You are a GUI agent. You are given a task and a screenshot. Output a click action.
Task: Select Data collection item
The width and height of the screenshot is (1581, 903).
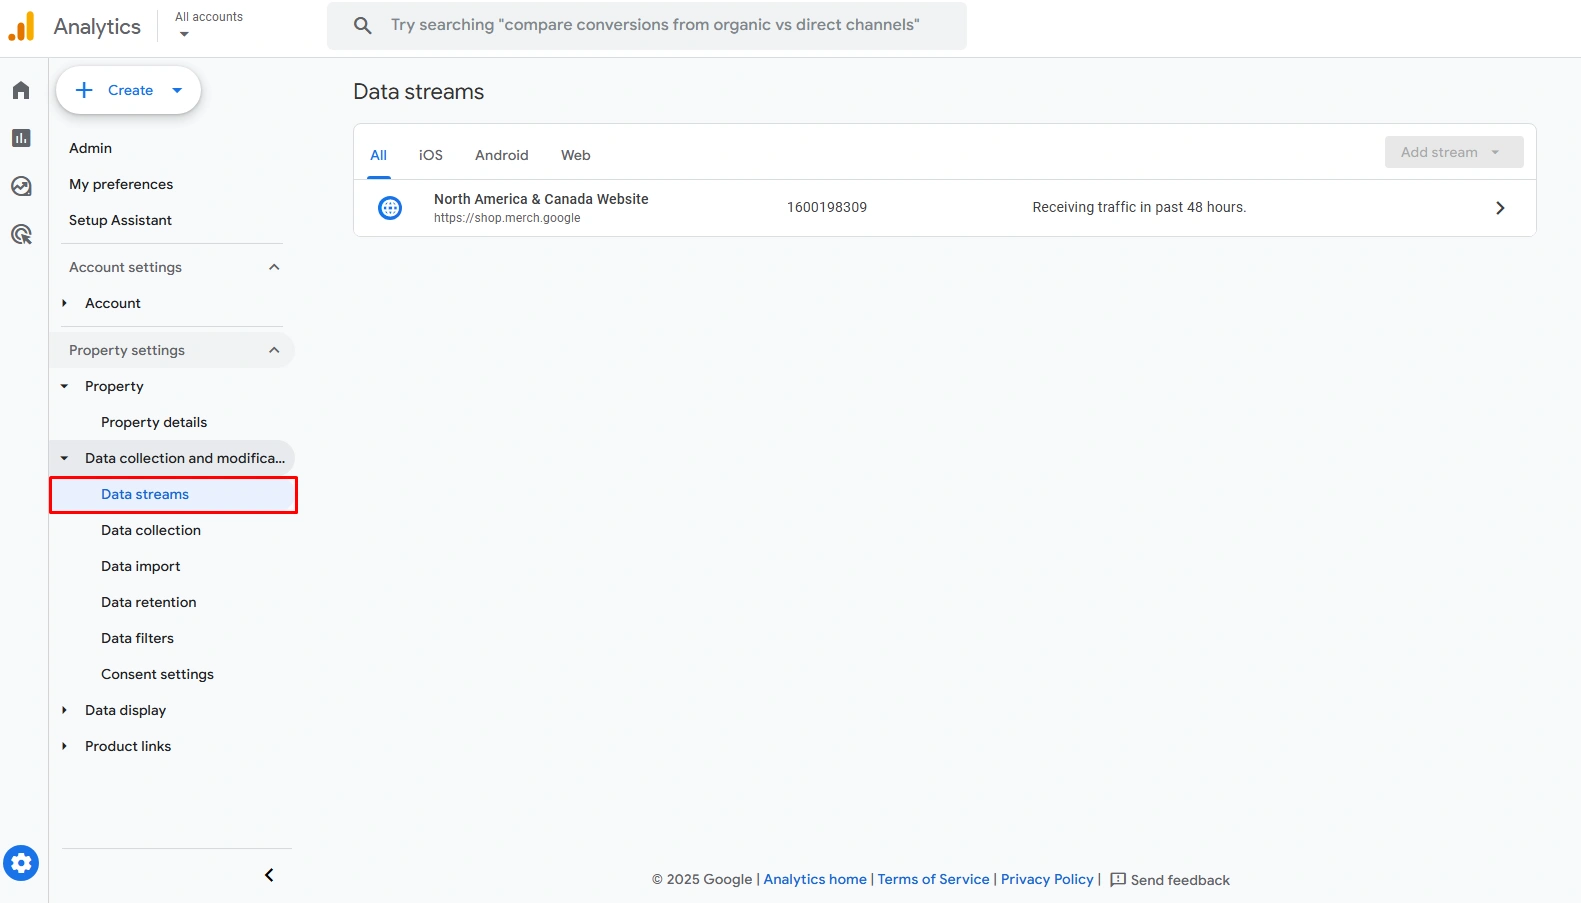[x=151, y=530]
